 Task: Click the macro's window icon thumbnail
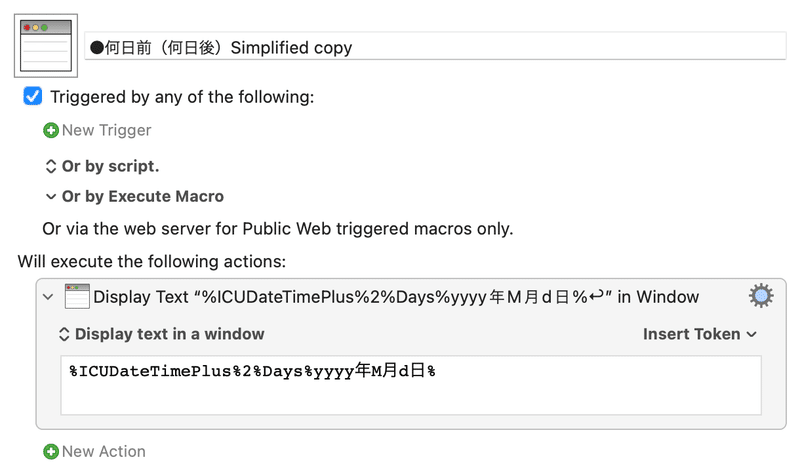tap(46, 46)
